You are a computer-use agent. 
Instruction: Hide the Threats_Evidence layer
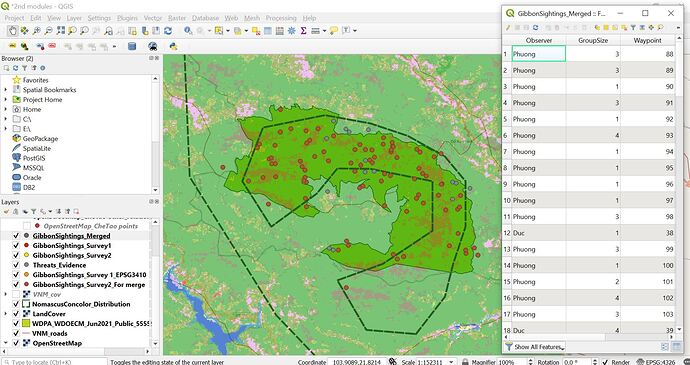16,265
